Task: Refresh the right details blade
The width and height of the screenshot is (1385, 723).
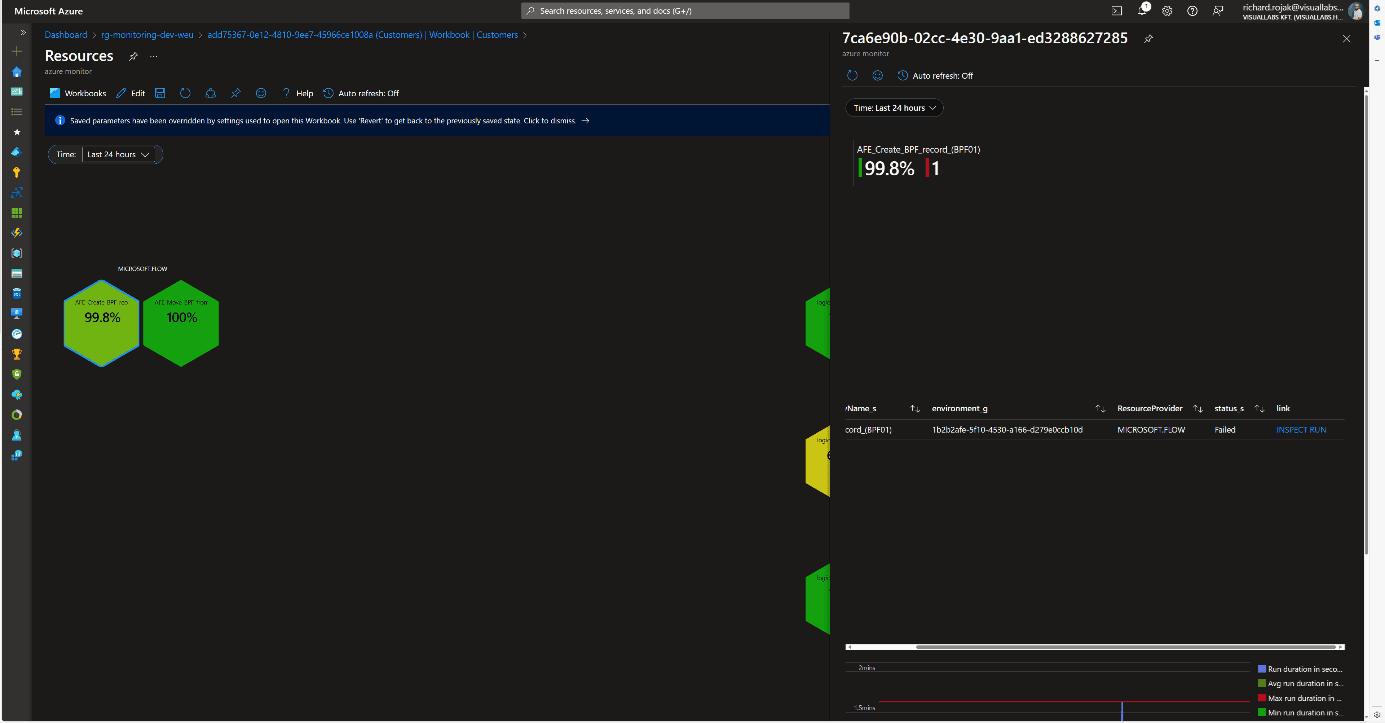Action: (x=852, y=76)
